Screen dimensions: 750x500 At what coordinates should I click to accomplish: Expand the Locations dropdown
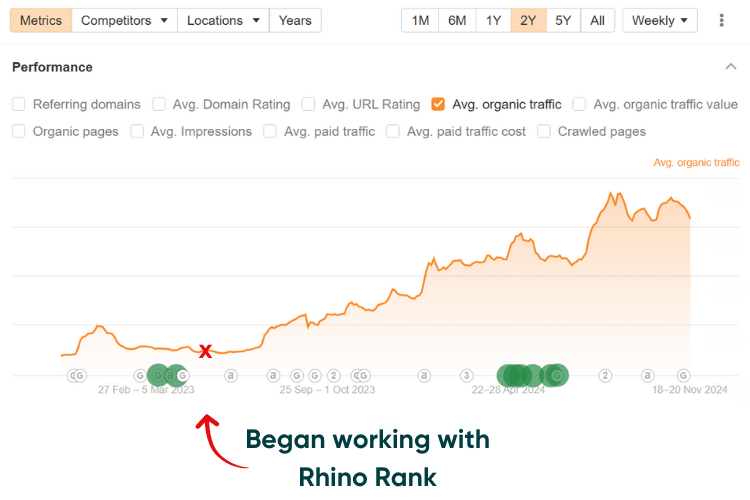point(223,21)
